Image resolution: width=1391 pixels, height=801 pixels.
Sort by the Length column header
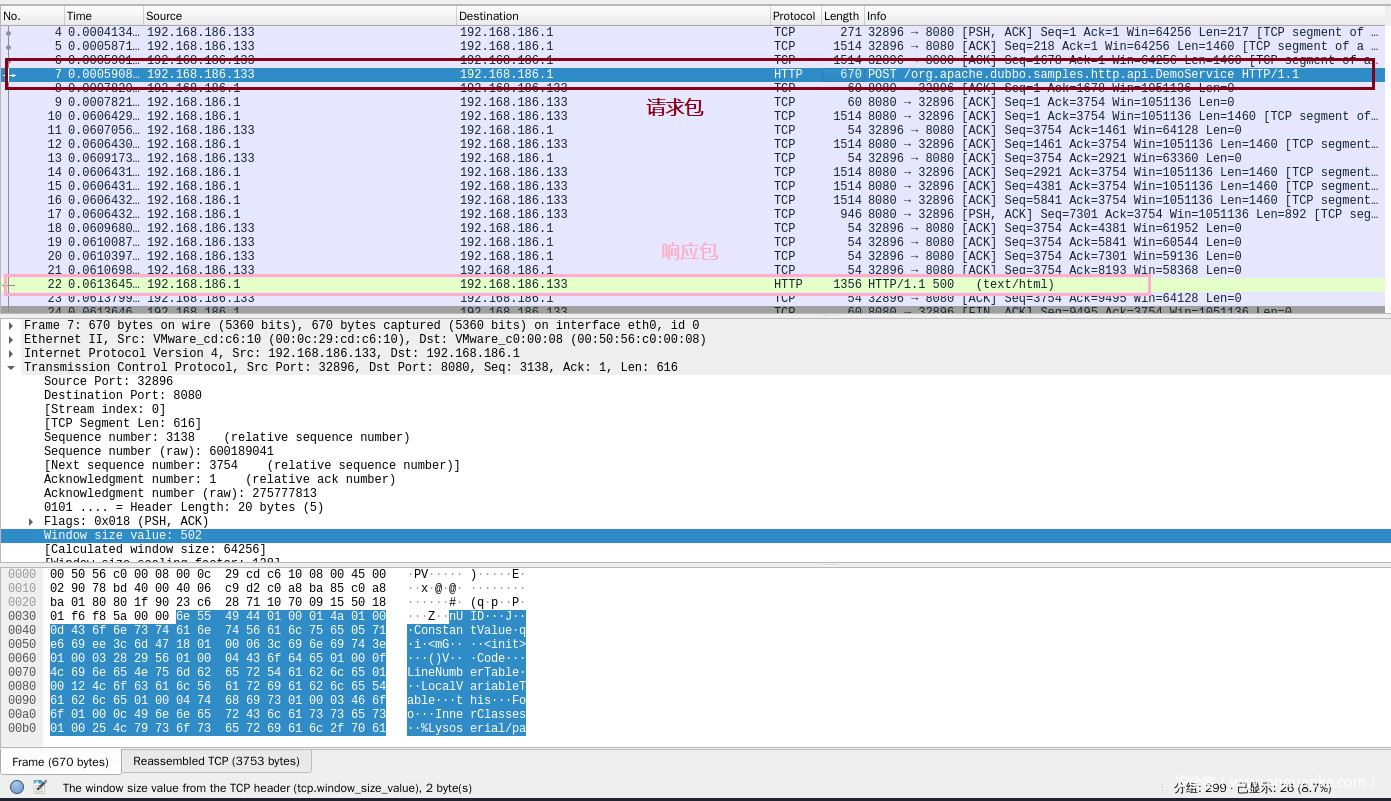[x=841, y=16]
